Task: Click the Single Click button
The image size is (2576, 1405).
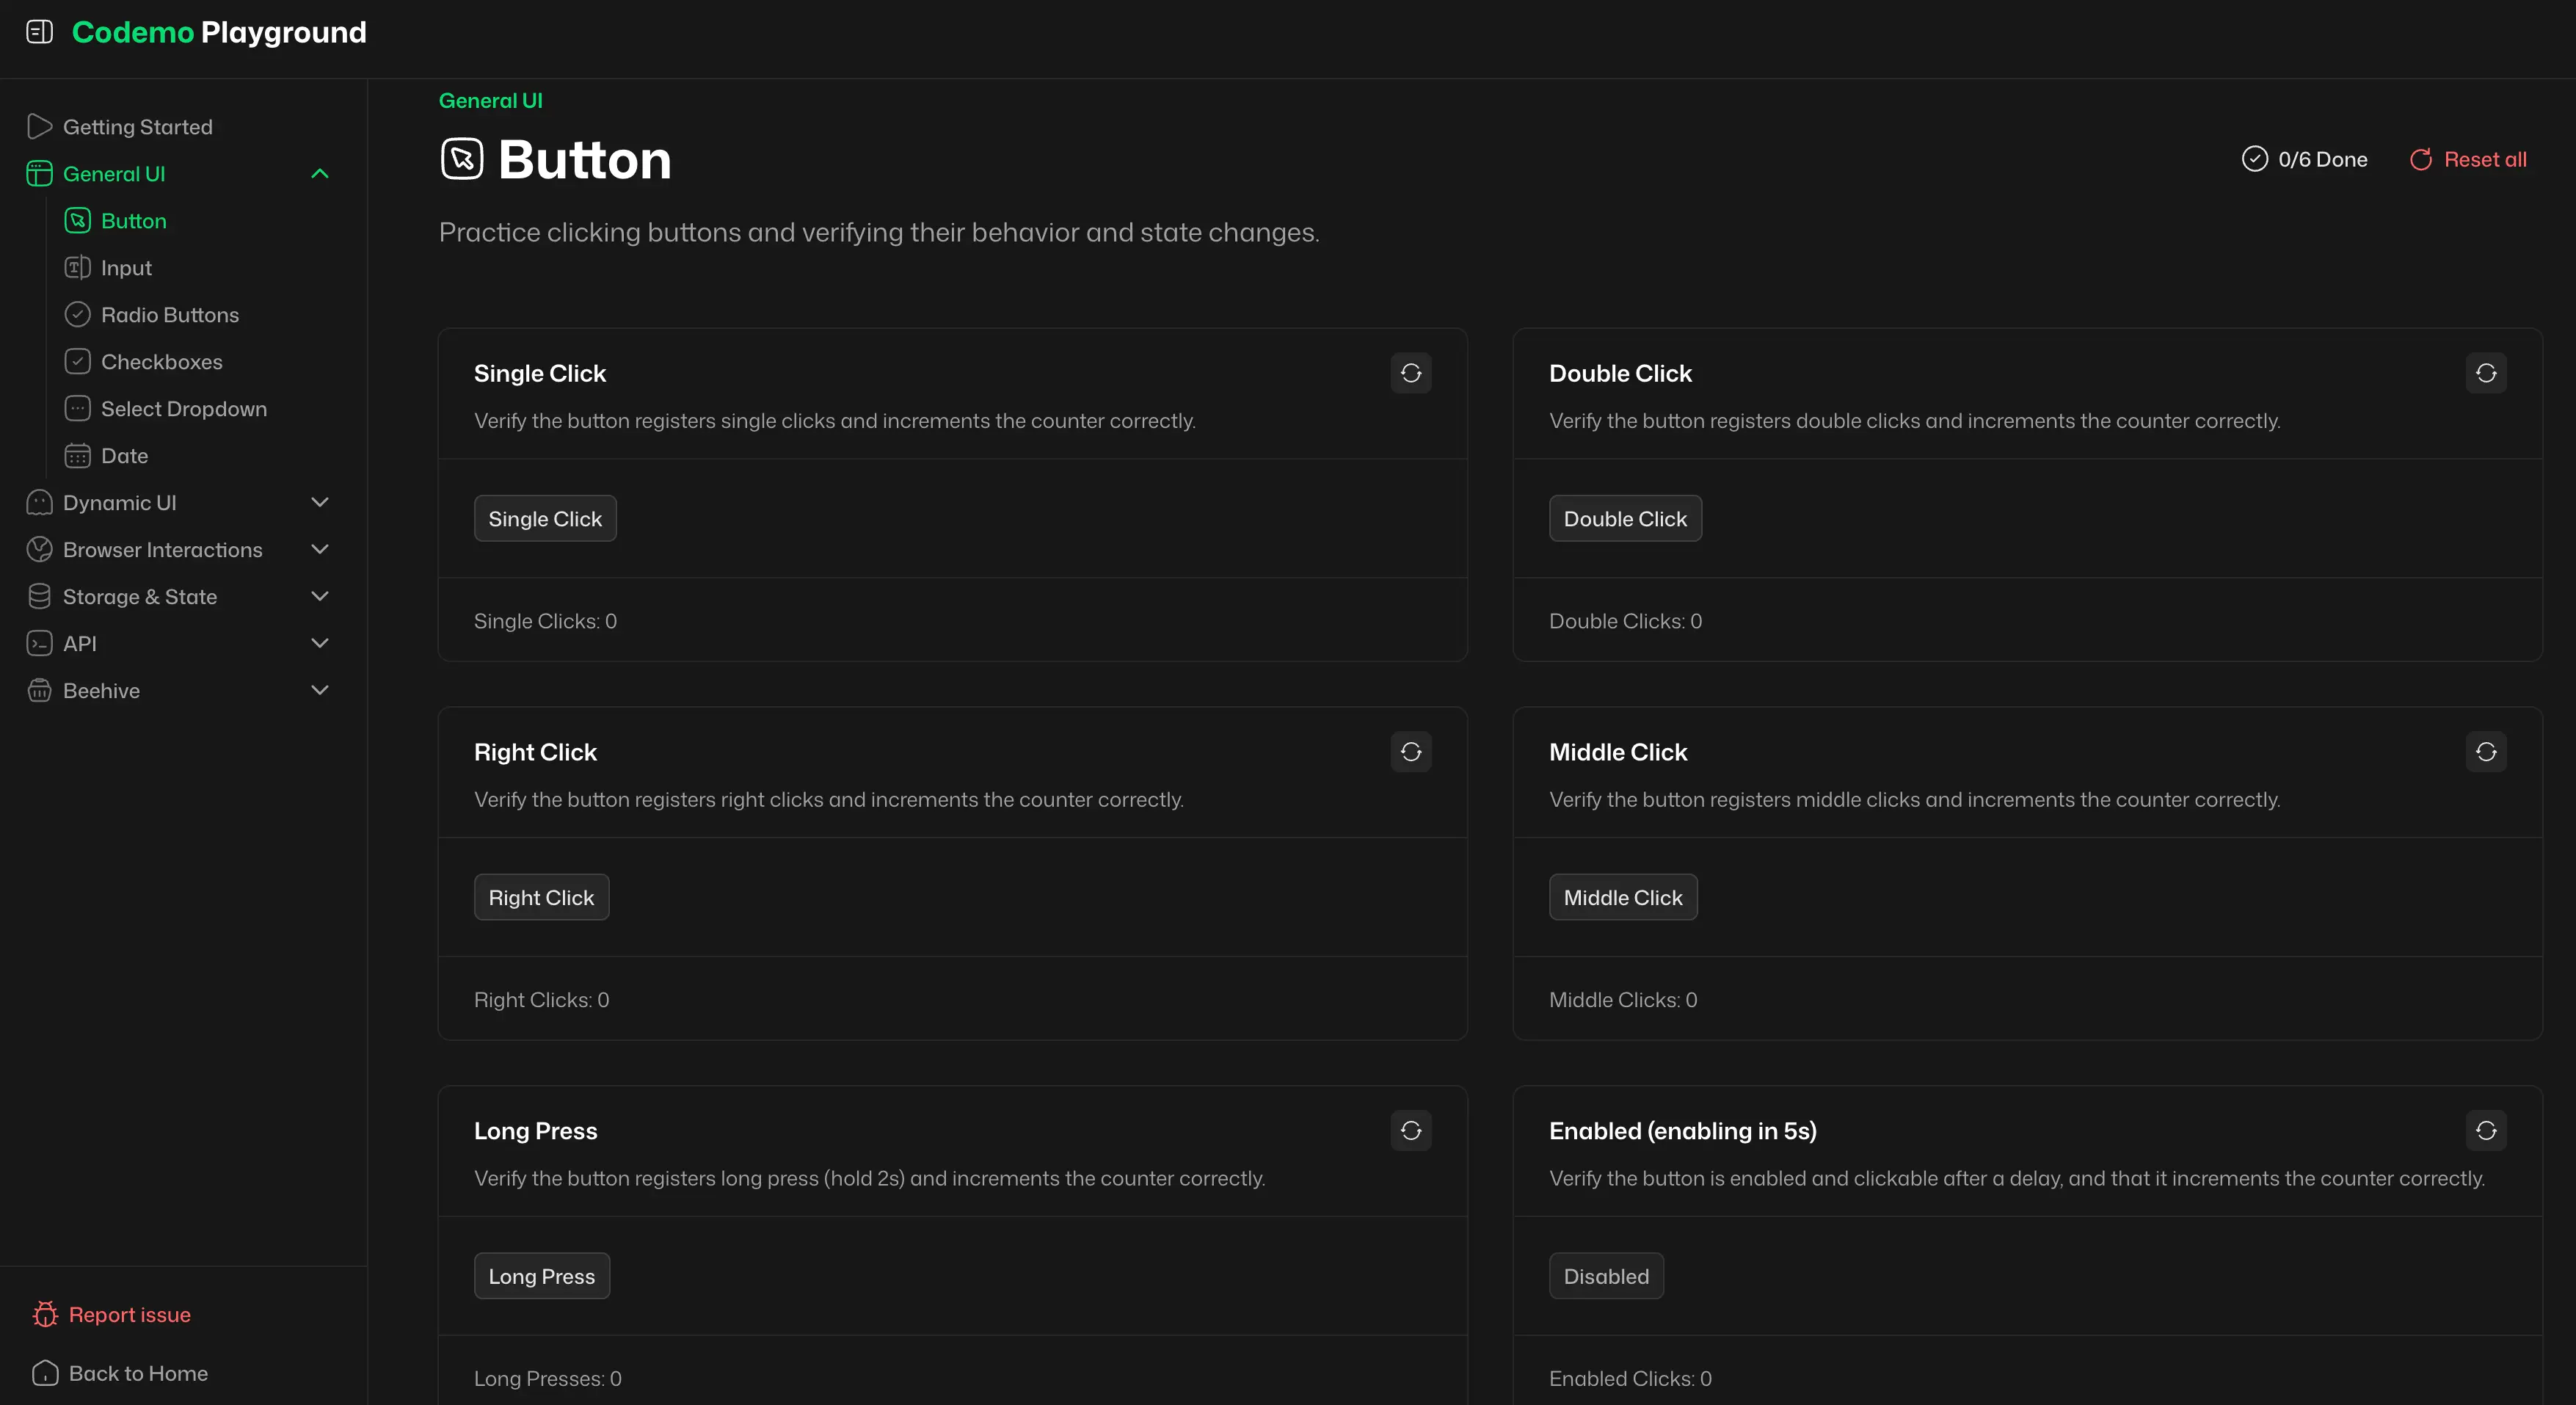Action: point(545,519)
